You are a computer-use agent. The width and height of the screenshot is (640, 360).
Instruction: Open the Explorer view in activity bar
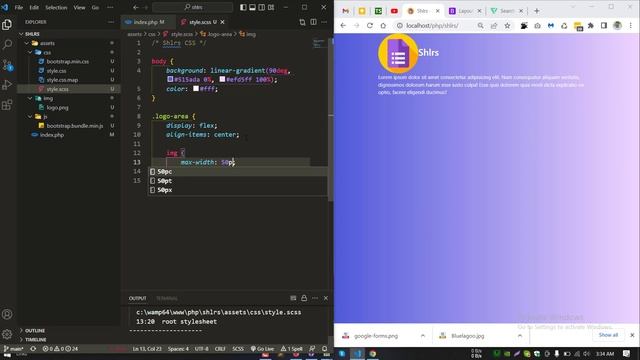(x=7, y=24)
